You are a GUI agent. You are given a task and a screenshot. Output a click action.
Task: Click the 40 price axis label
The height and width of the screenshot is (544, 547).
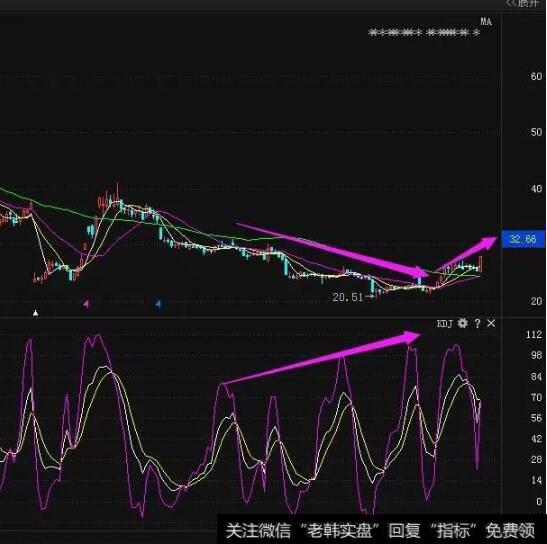(x=536, y=189)
